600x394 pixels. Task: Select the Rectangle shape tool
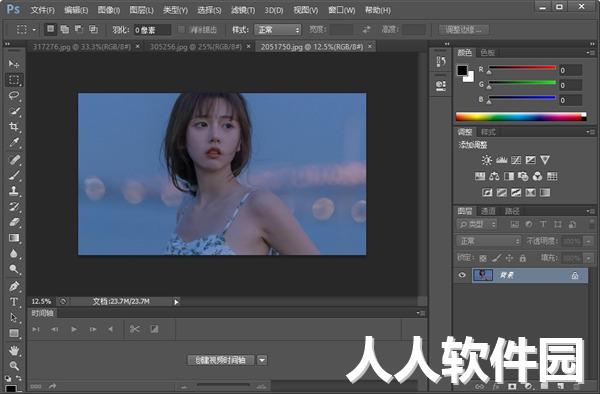click(14, 333)
